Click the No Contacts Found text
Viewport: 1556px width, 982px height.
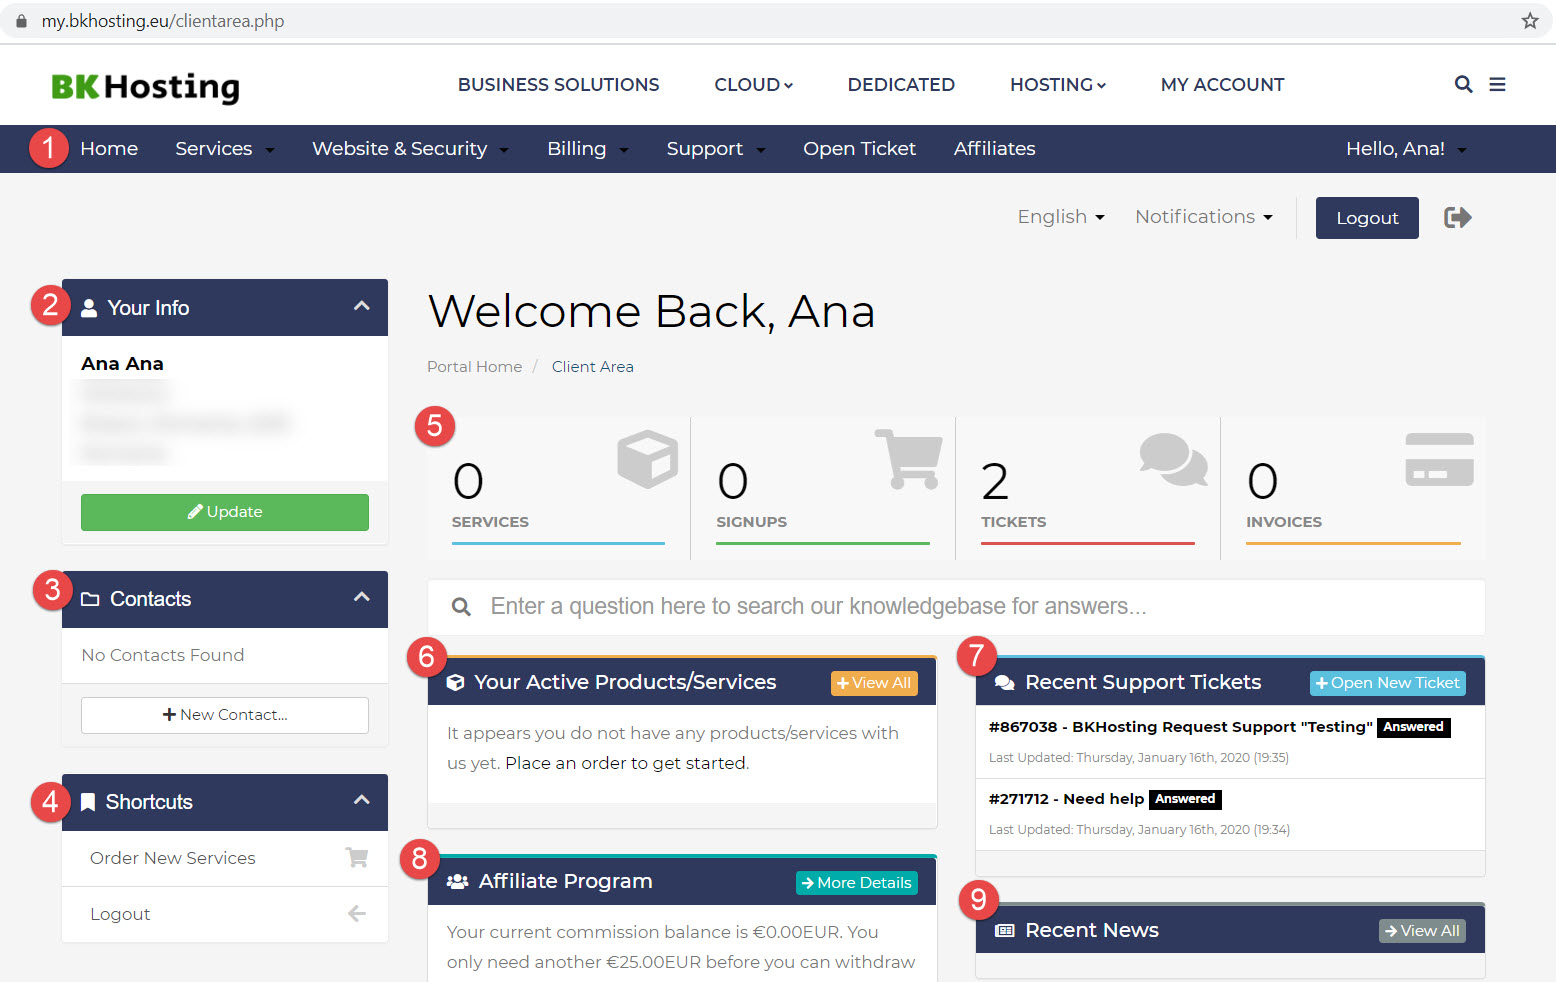[163, 655]
